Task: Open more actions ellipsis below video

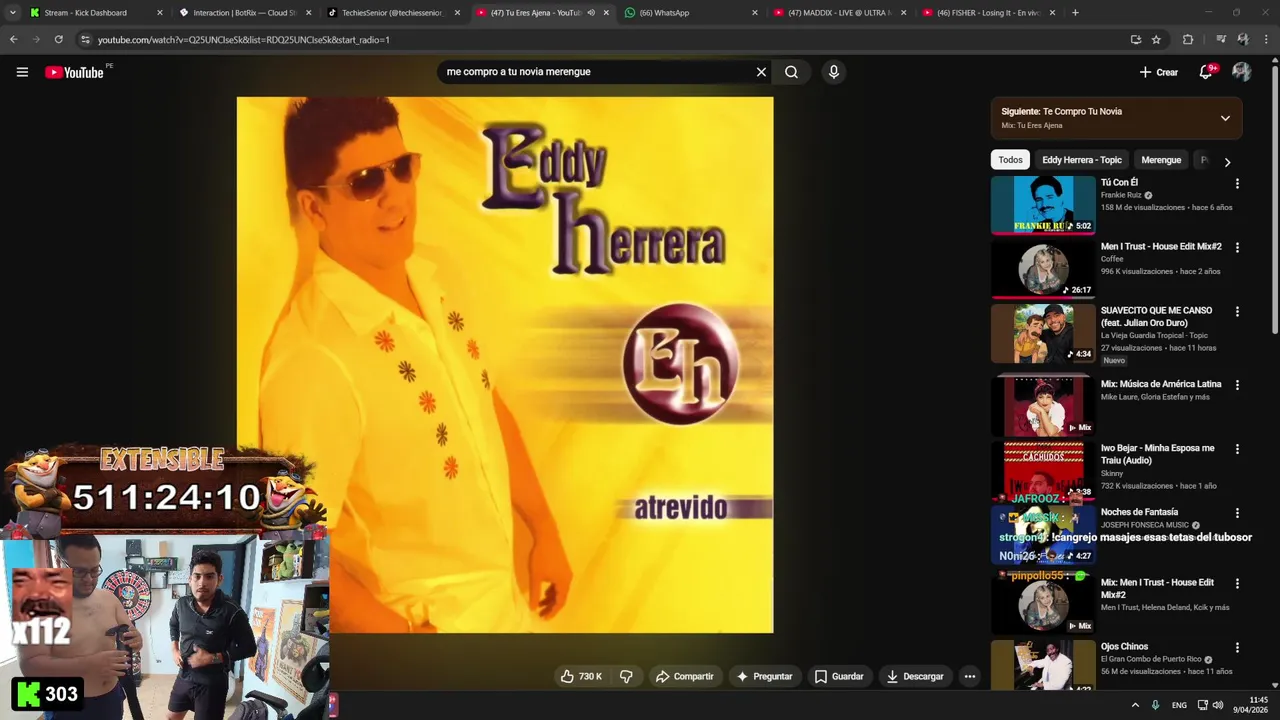Action: click(969, 676)
